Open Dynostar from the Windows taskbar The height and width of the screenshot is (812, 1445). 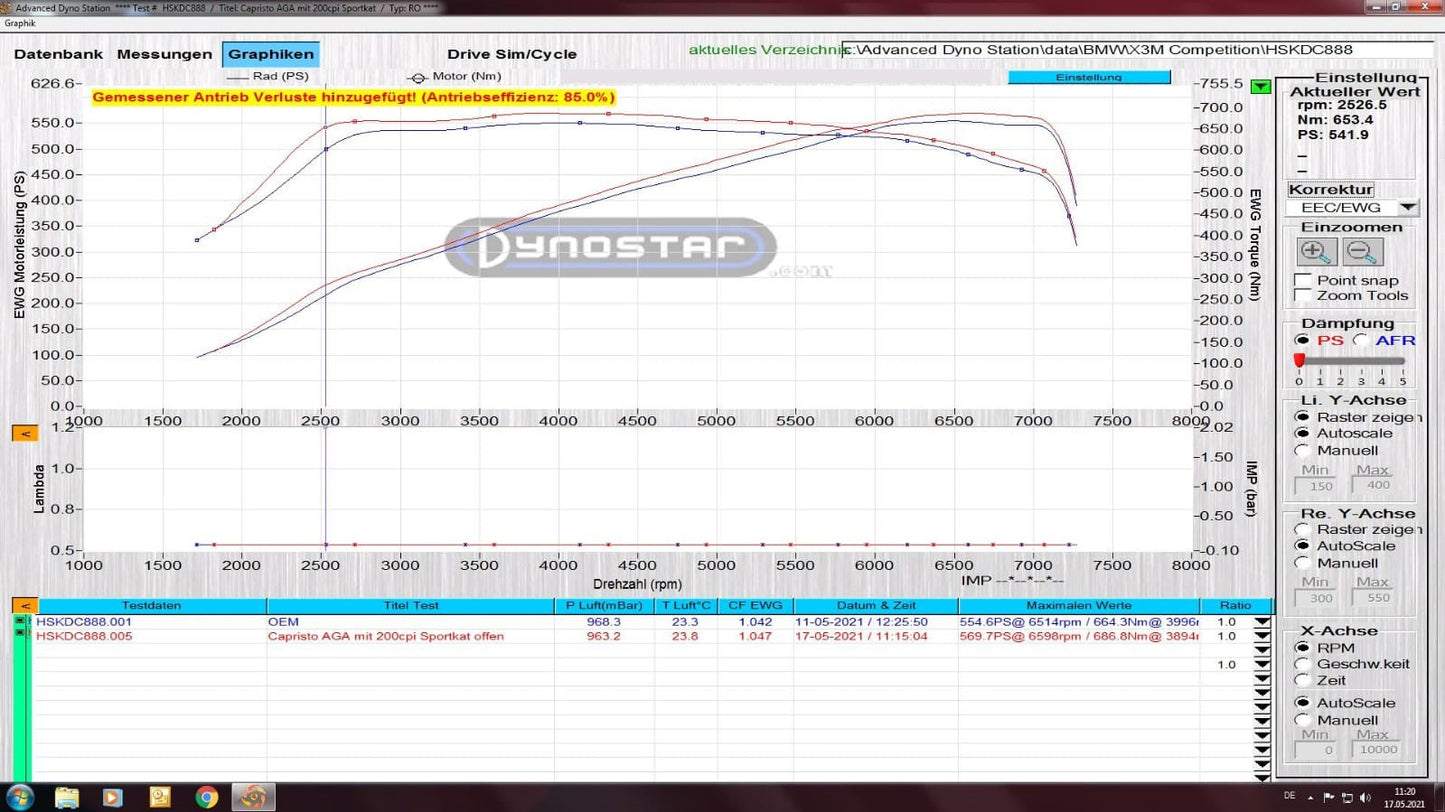252,797
